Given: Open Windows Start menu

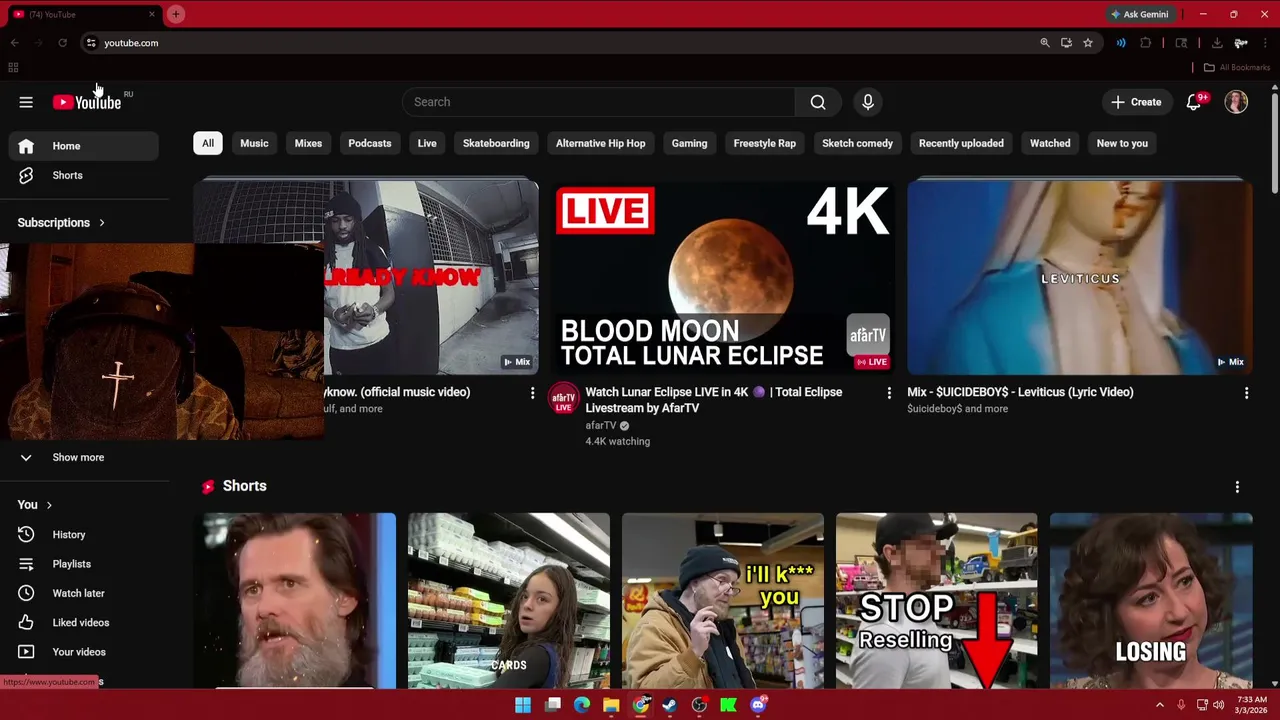Looking at the screenshot, I should click(523, 705).
